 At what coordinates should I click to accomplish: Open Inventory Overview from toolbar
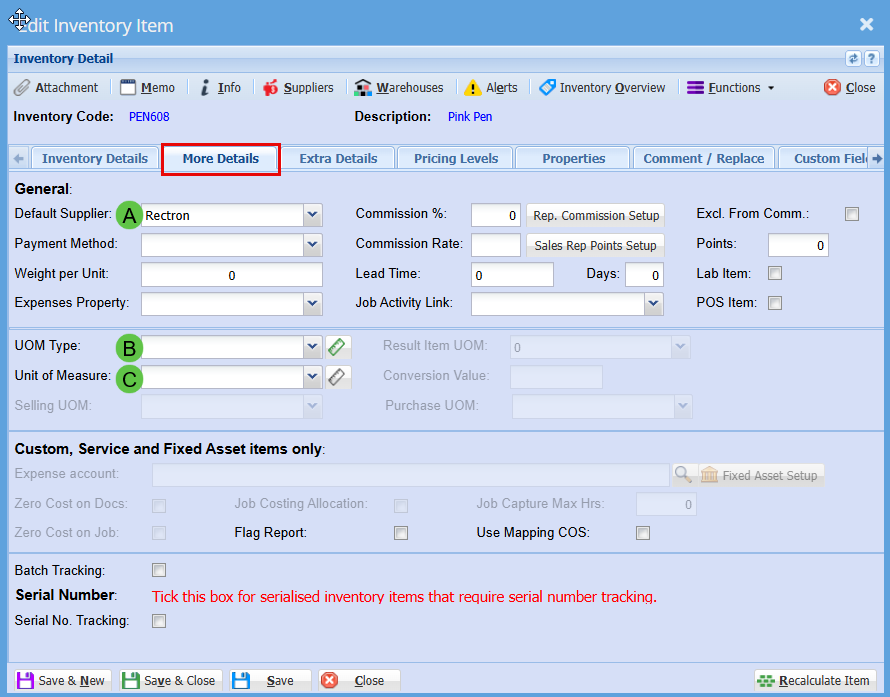pos(547,88)
